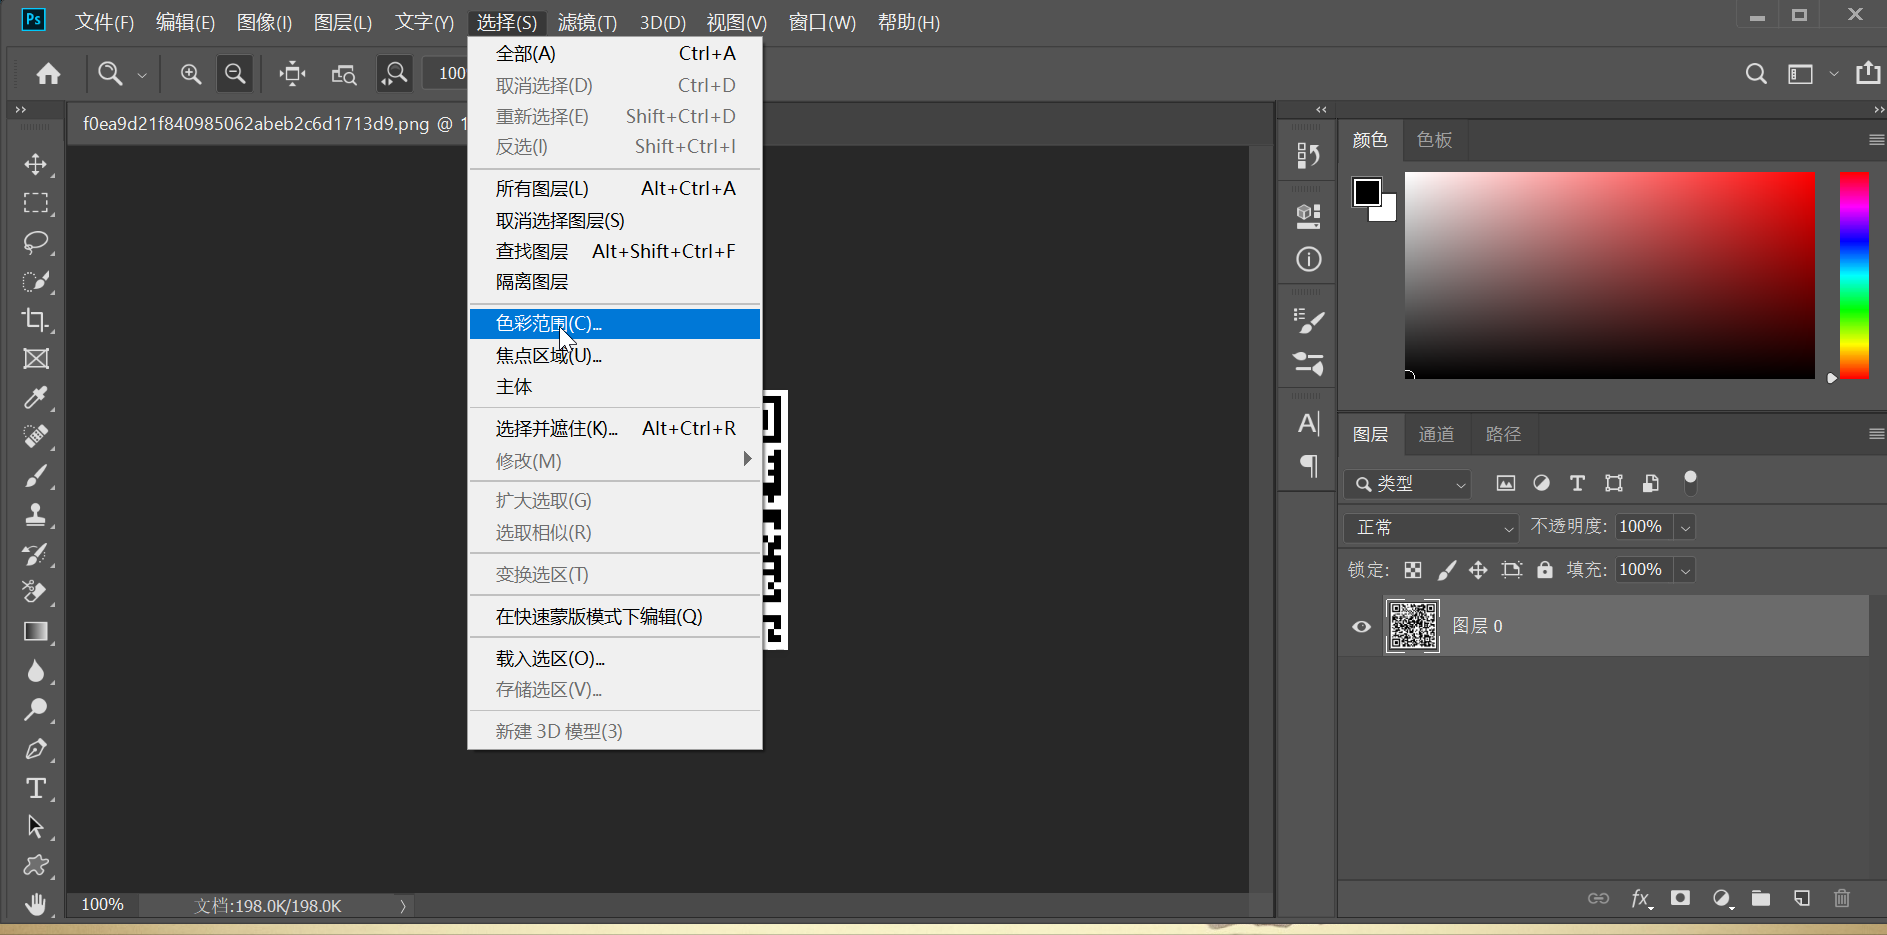Select the Eyedropper tool

point(36,398)
